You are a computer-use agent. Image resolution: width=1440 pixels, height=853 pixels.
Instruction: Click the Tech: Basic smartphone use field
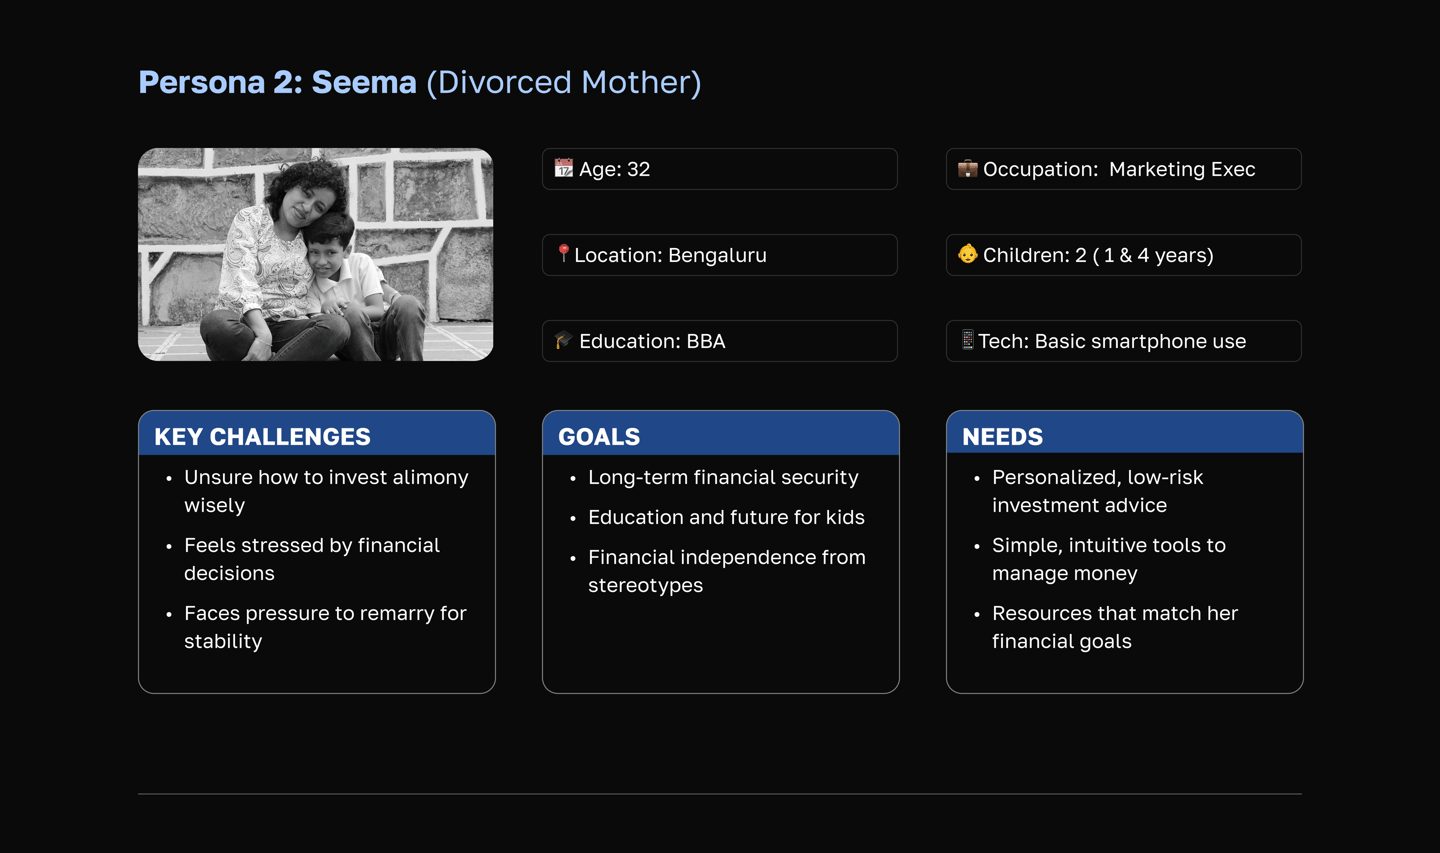tap(1124, 341)
